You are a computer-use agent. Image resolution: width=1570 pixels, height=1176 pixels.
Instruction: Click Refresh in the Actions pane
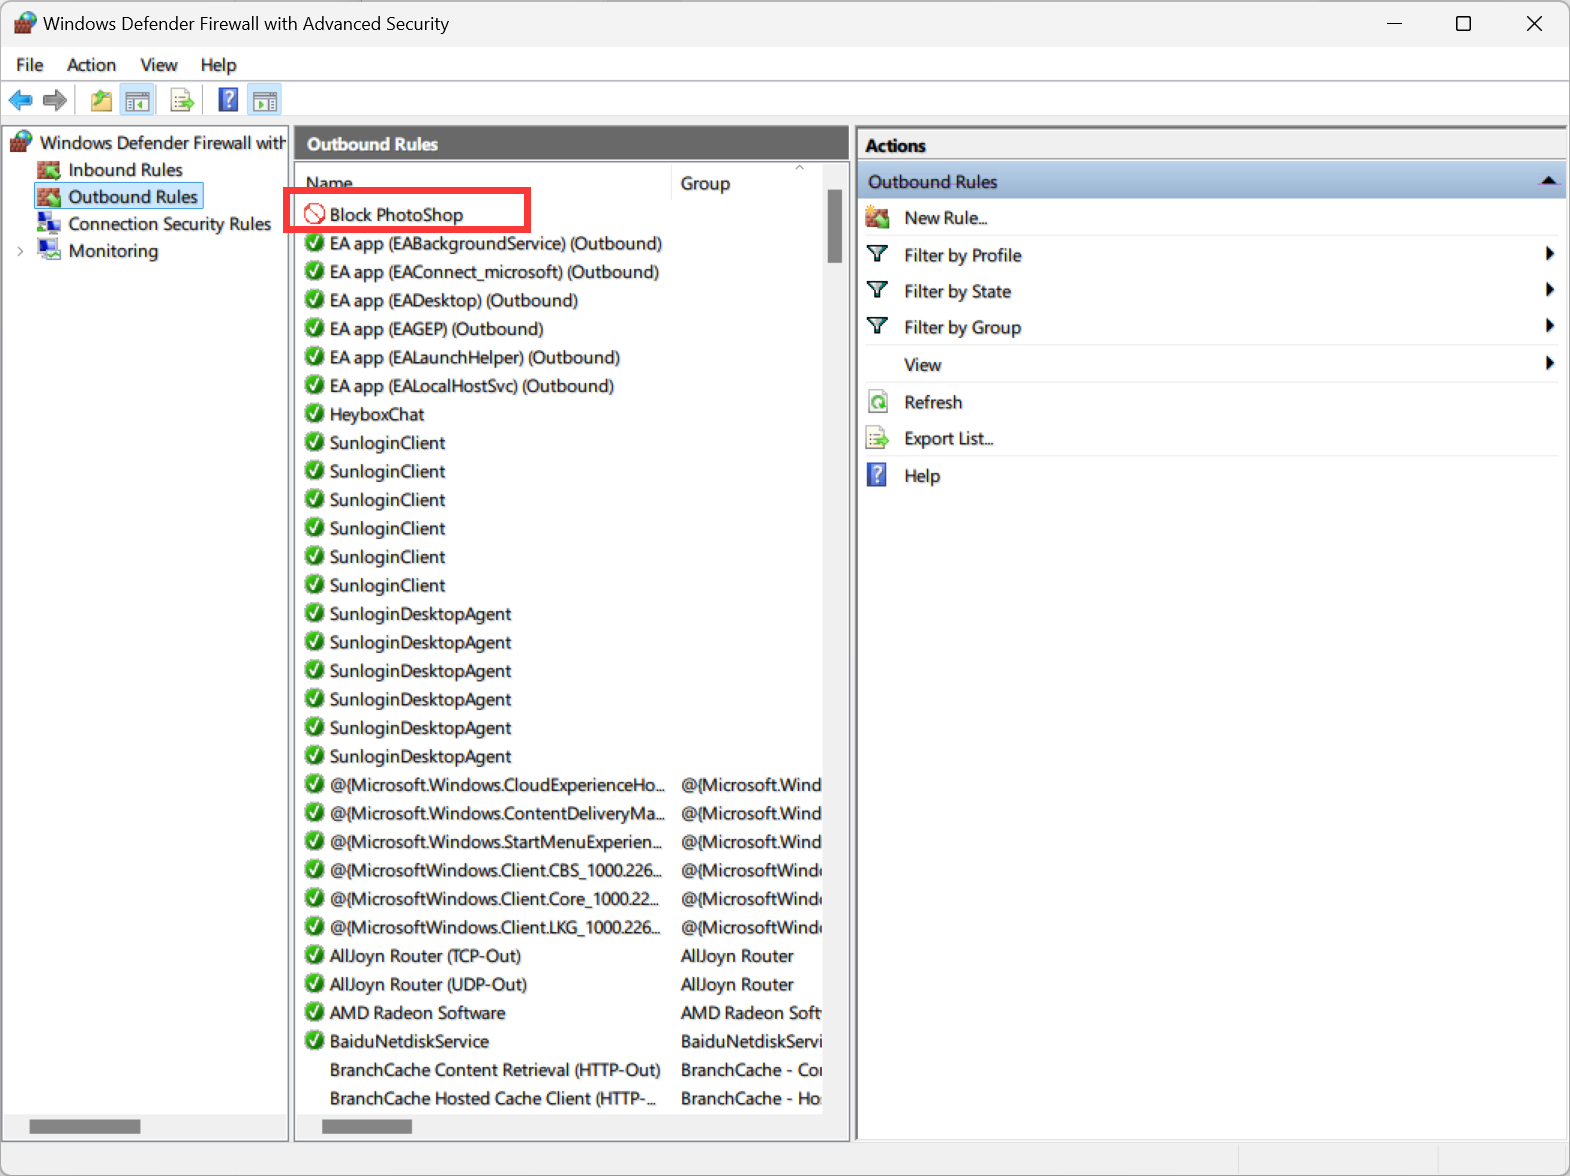(x=933, y=402)
